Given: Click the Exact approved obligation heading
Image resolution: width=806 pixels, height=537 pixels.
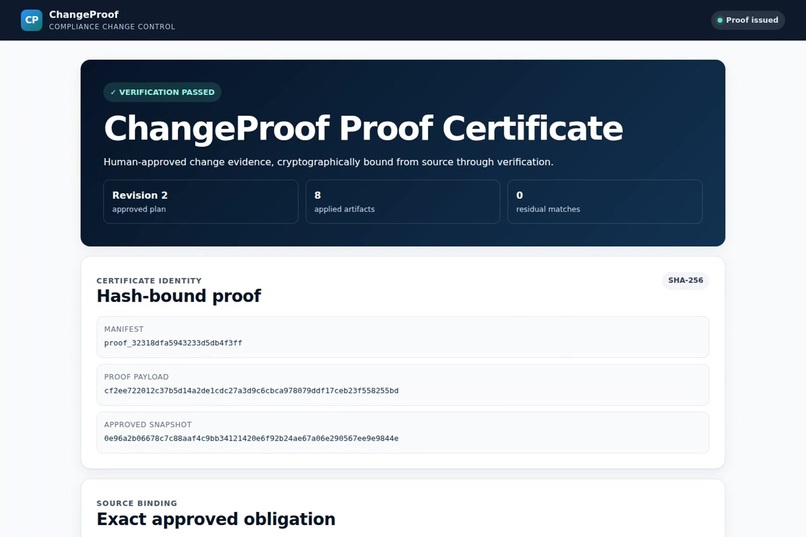Looking at the screenshot, I should point(216,519).
